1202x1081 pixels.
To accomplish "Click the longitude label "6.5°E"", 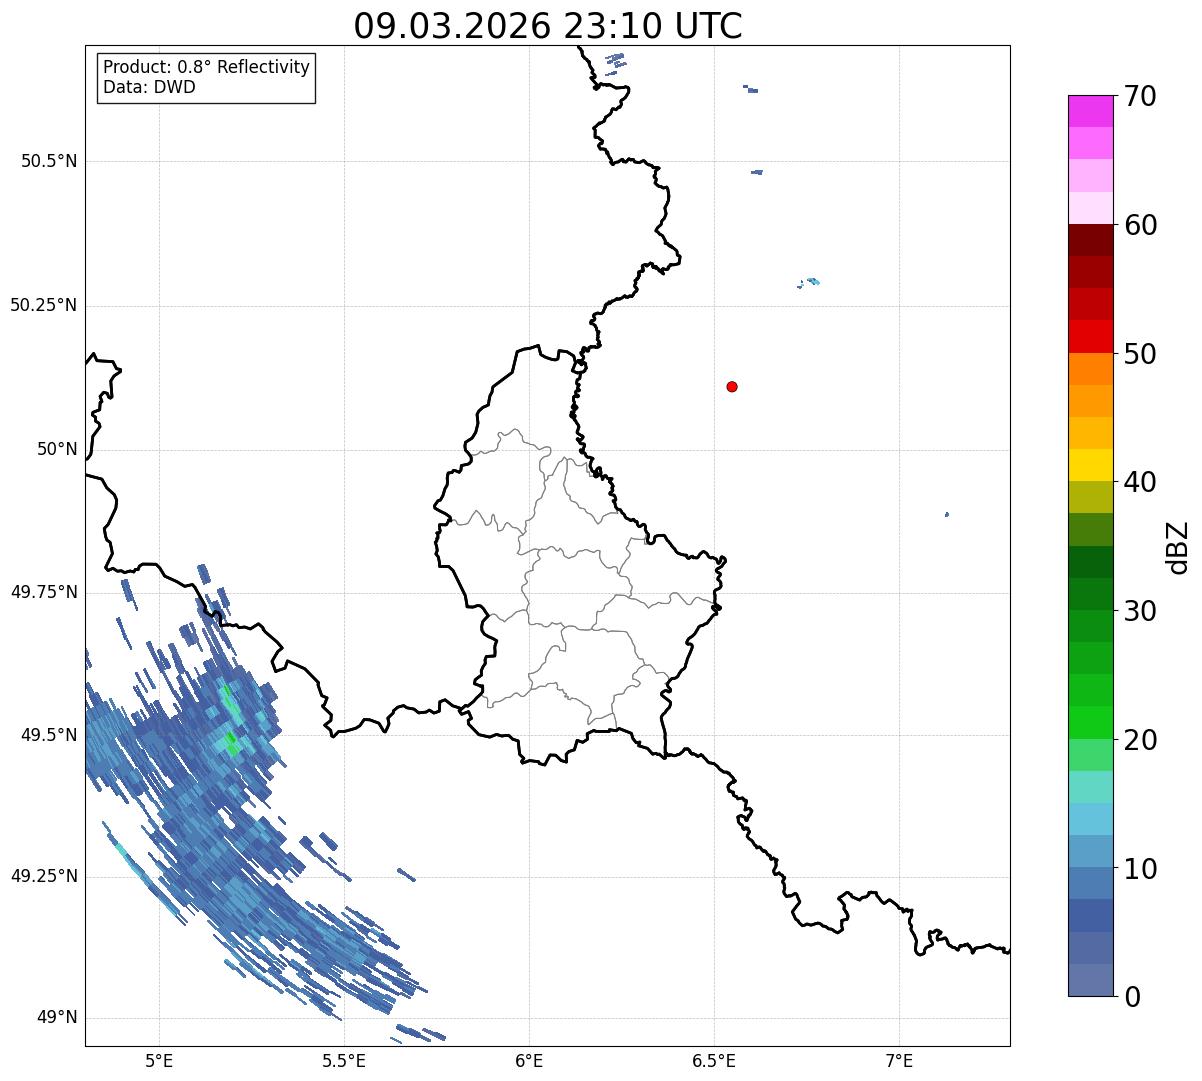I will click(x=714, y=1060).
